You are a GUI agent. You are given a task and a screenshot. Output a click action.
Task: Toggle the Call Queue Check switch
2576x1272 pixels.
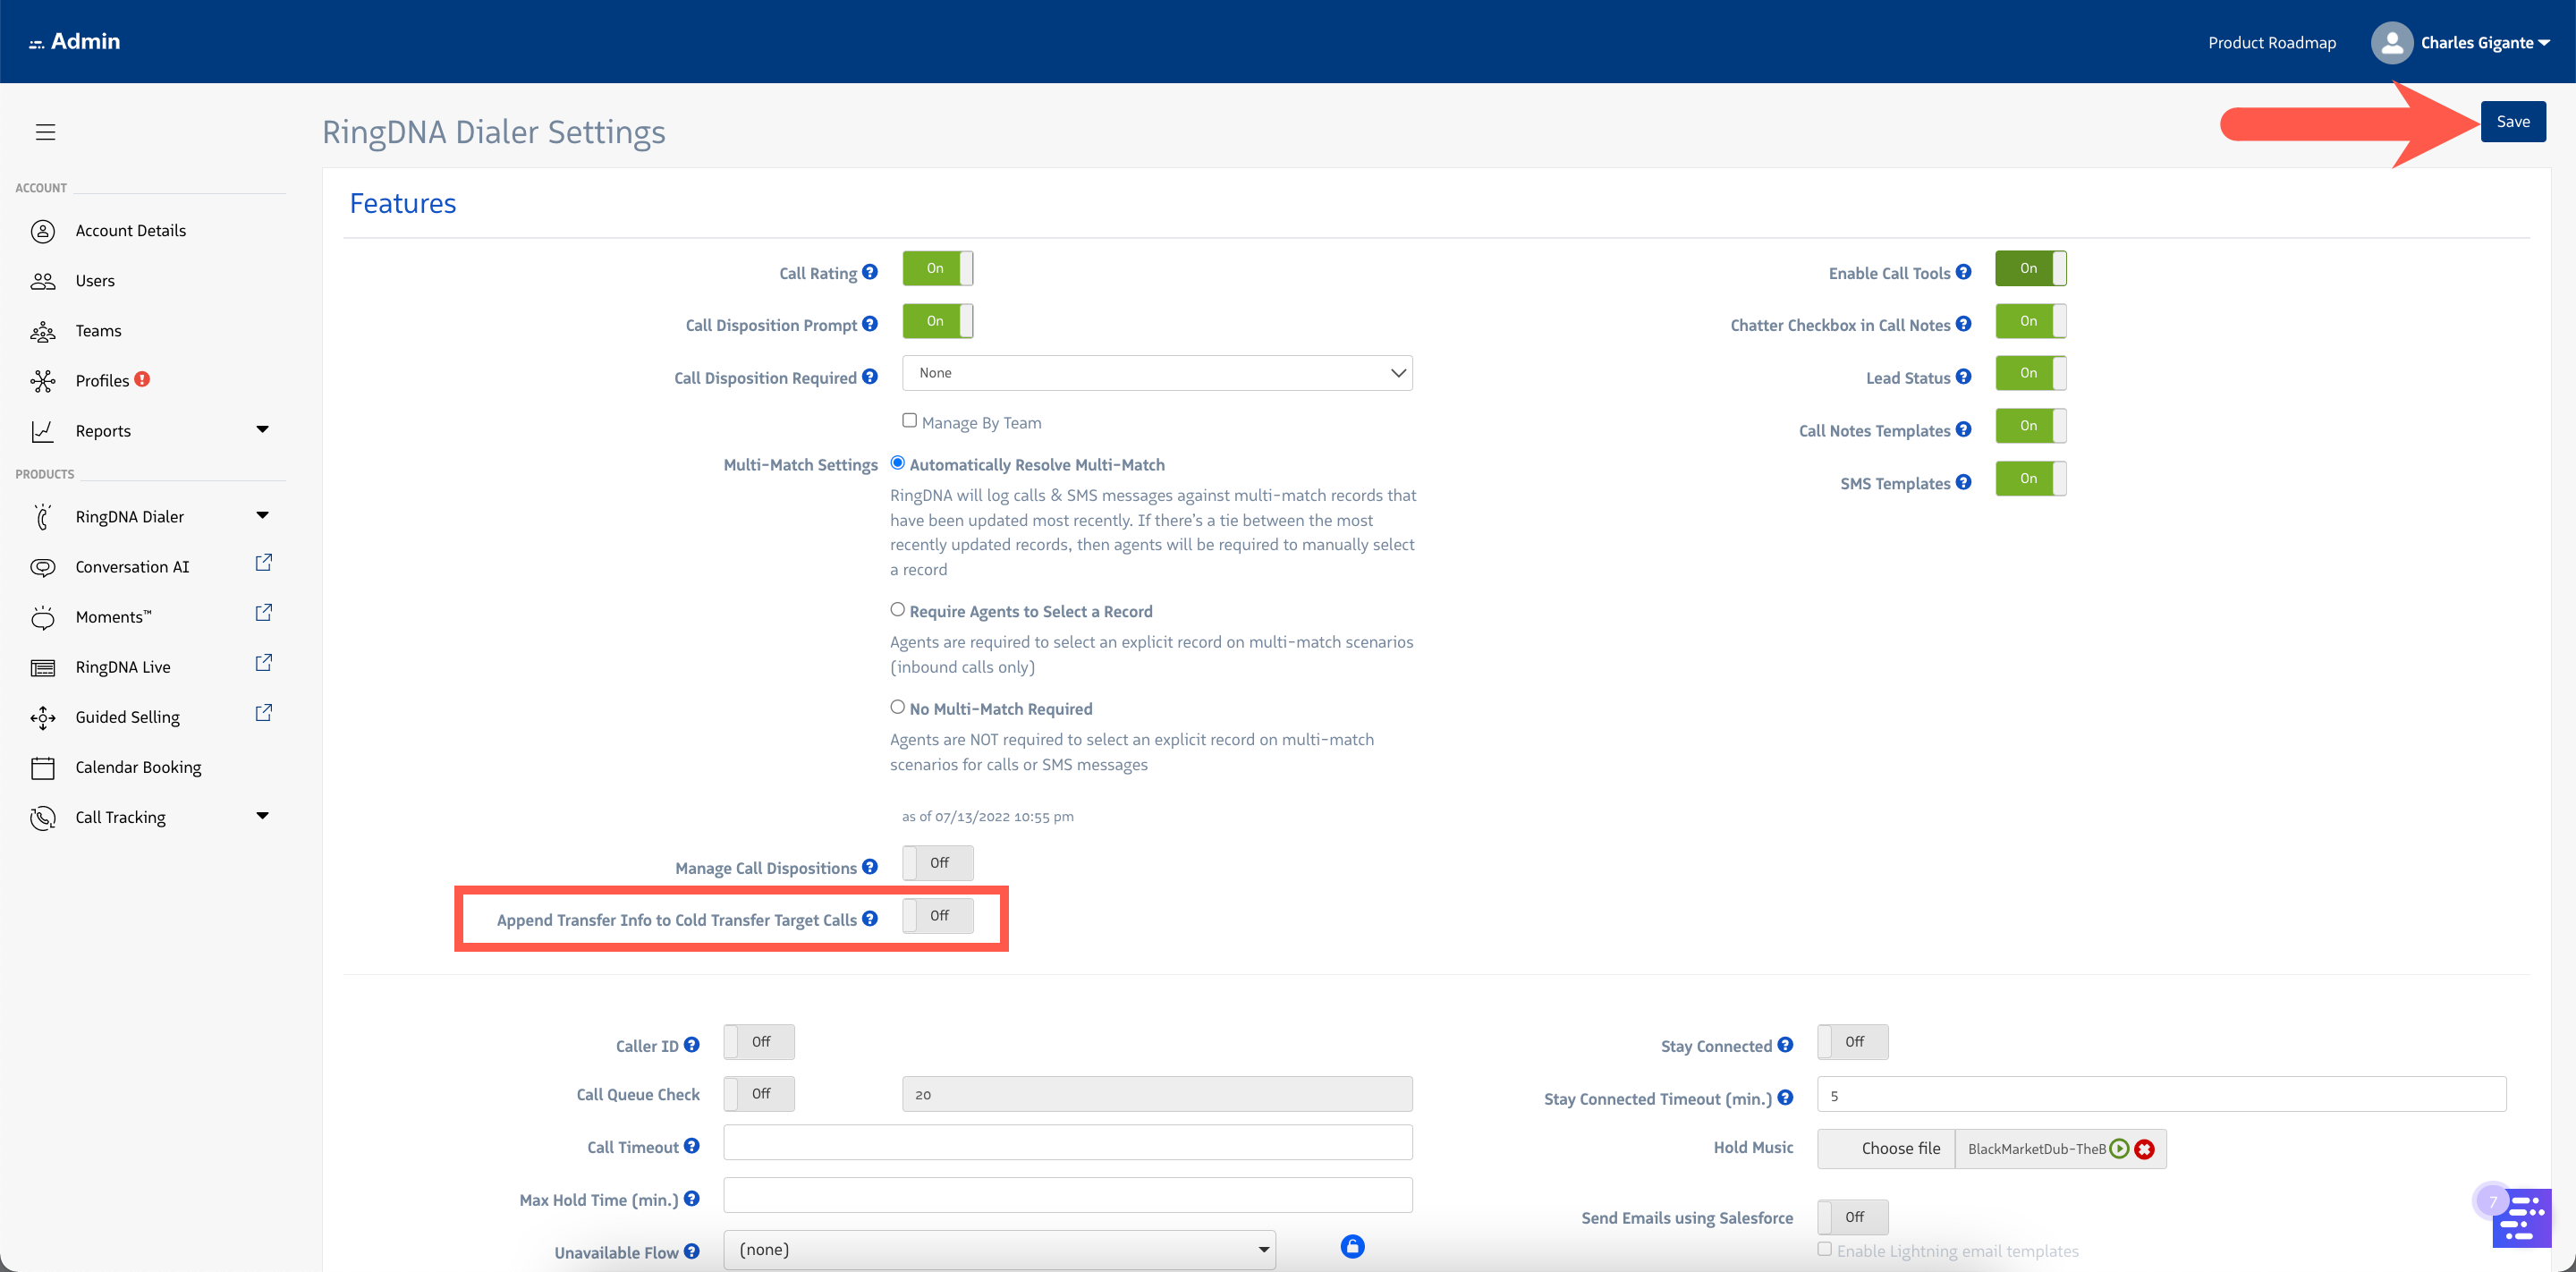[x=759, y=1094]
